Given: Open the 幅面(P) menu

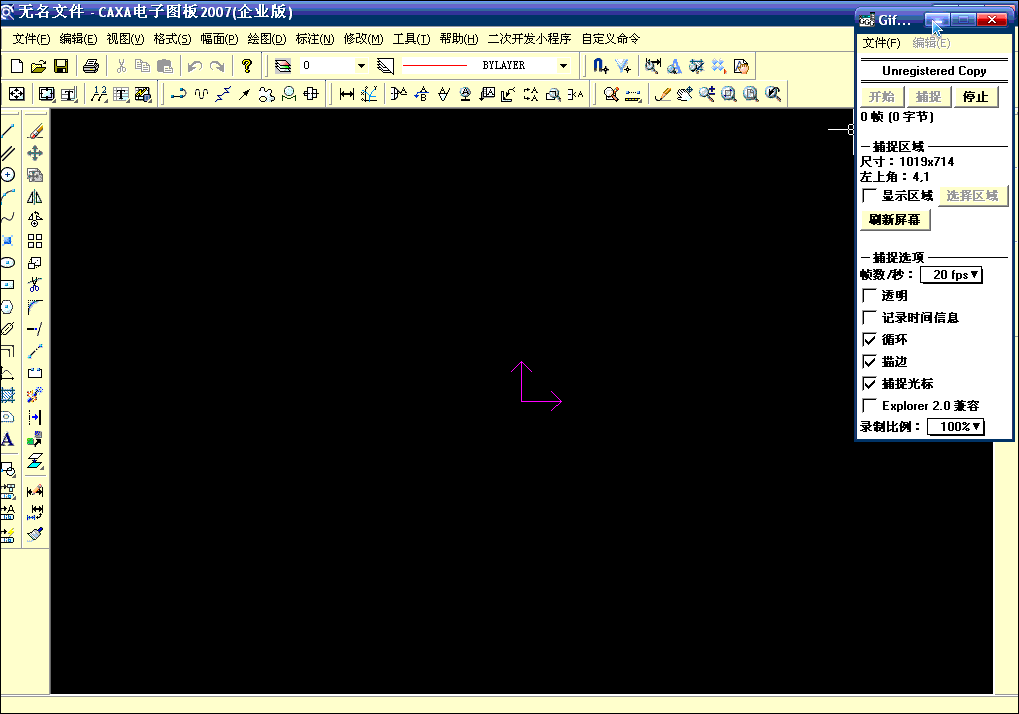Looking at the screenshot, I should click(x=219, y=39).
